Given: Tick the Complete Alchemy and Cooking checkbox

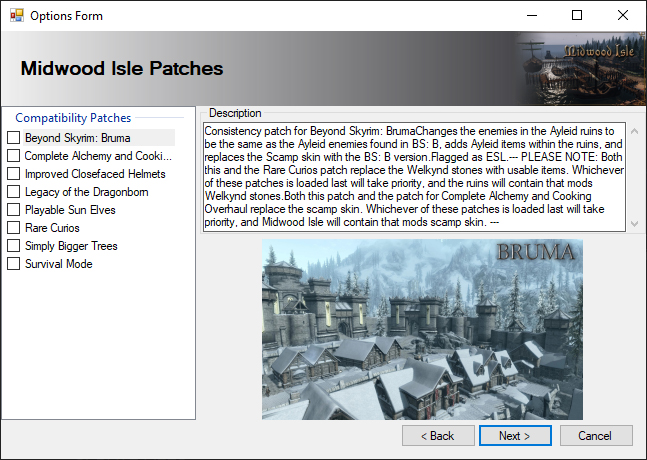Looking at the screenshot, I should 13,156.
